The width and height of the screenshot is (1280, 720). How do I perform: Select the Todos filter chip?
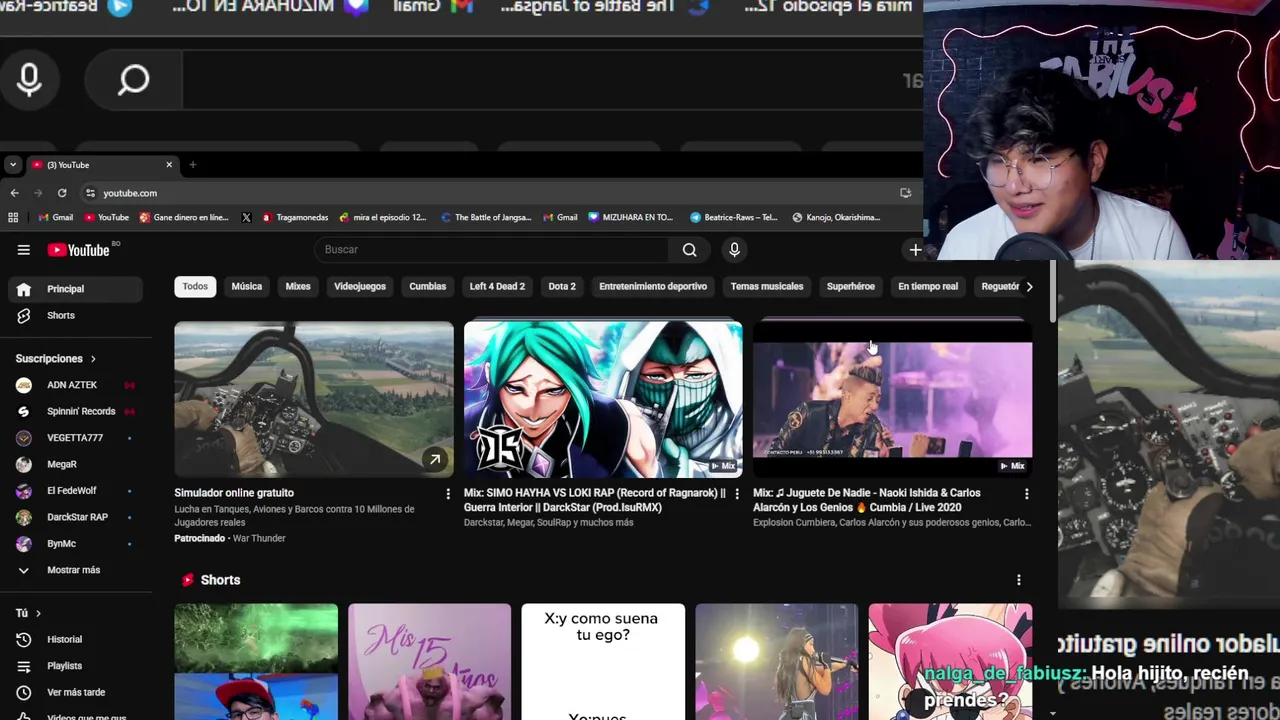click(x=195, y=287)
